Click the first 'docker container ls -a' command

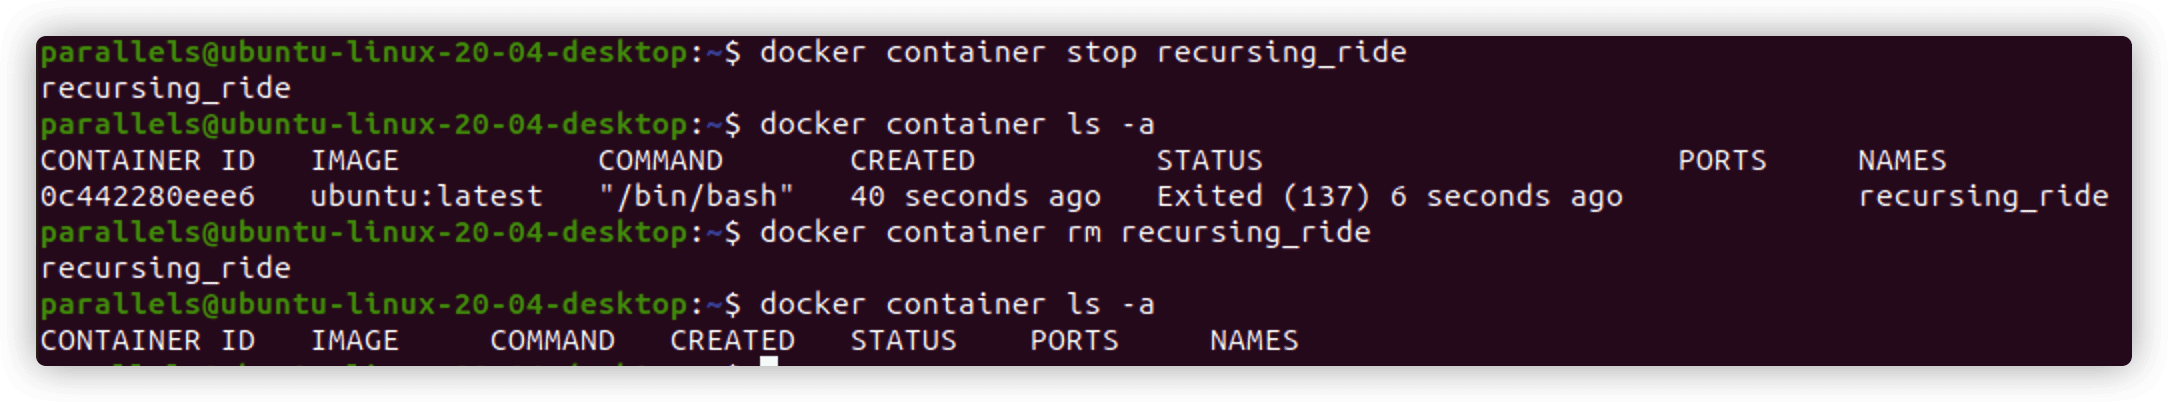click(x=957, y=124)
